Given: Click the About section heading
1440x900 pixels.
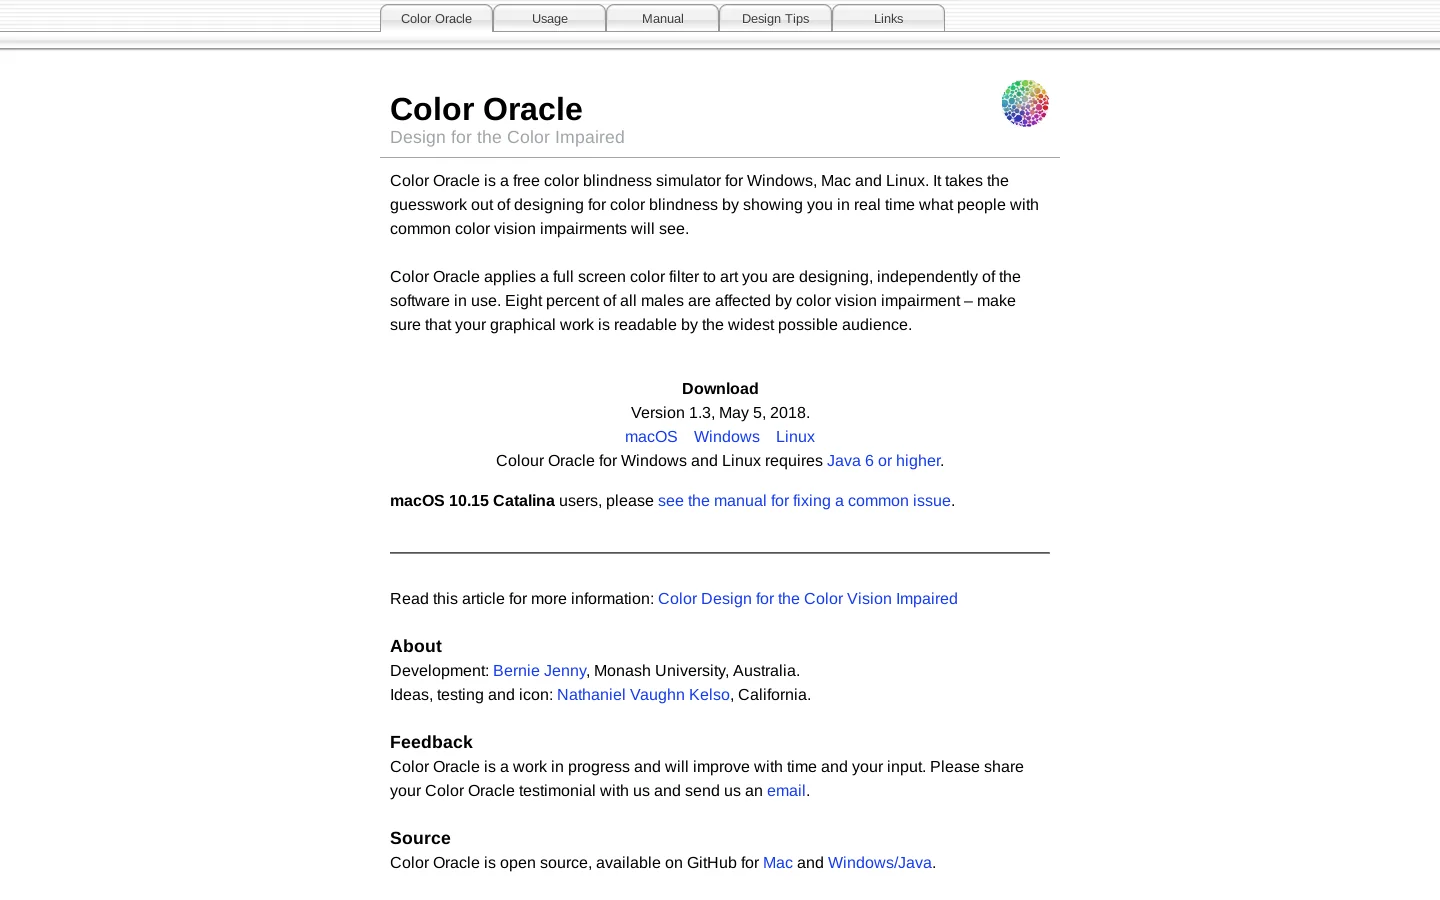Looking at the screenshot, I should pyautogui.click(x=416, y=647).
